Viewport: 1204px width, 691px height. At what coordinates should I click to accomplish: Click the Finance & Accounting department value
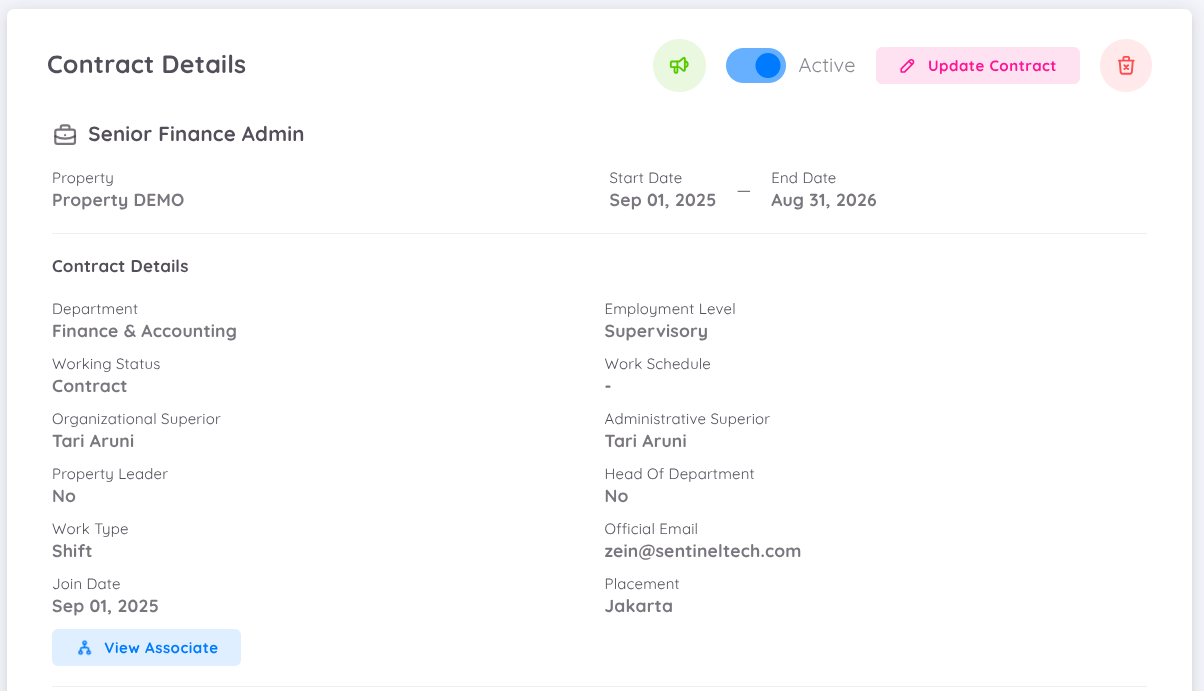144,330
